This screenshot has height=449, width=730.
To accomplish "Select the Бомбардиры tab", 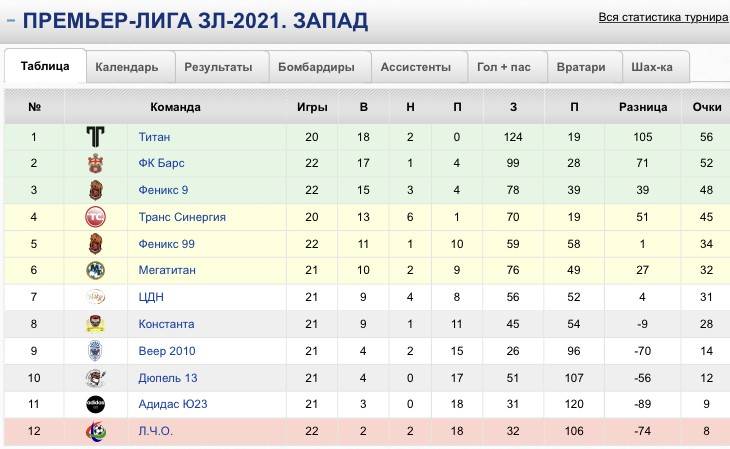I will point(317,68).
